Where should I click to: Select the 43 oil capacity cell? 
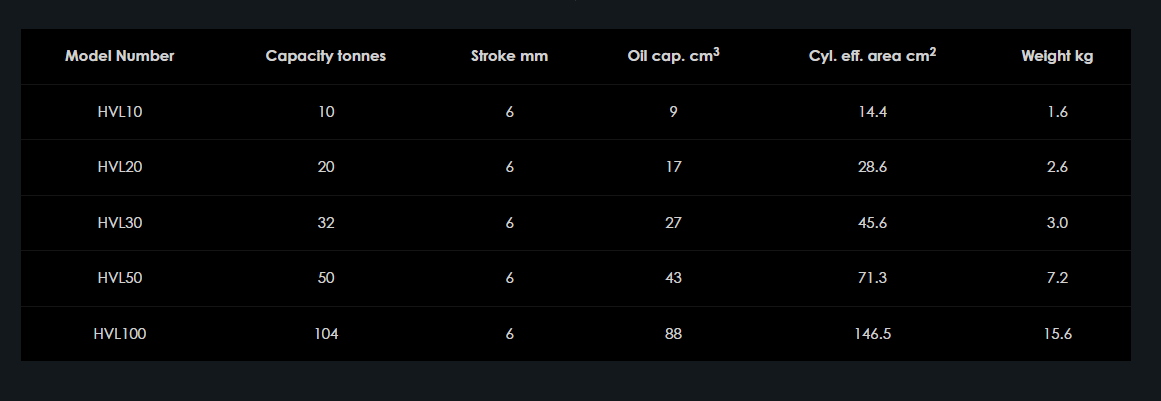[673, 278]
